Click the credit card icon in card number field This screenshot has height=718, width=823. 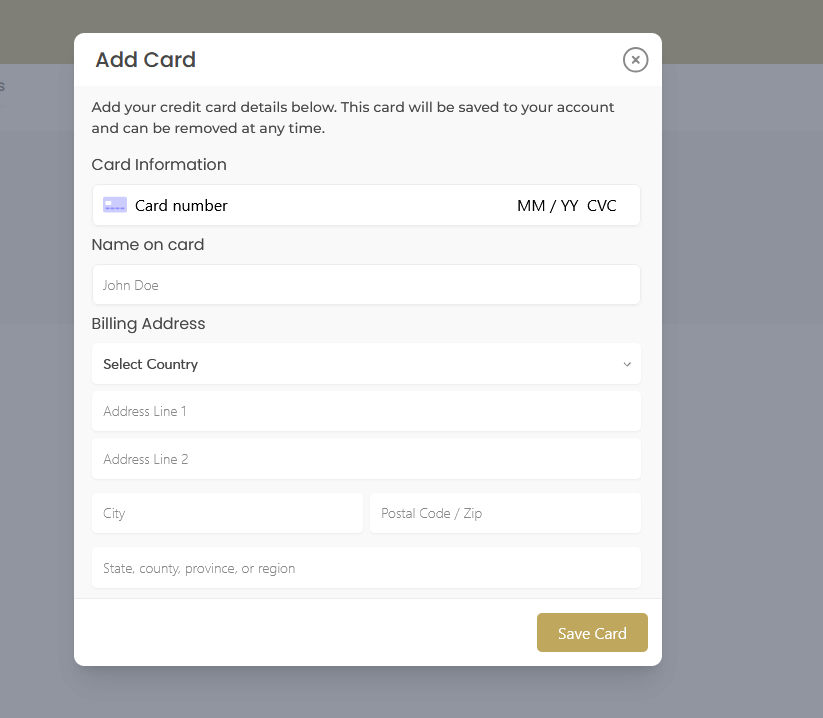pyautogui.click(x=114, y=204)
